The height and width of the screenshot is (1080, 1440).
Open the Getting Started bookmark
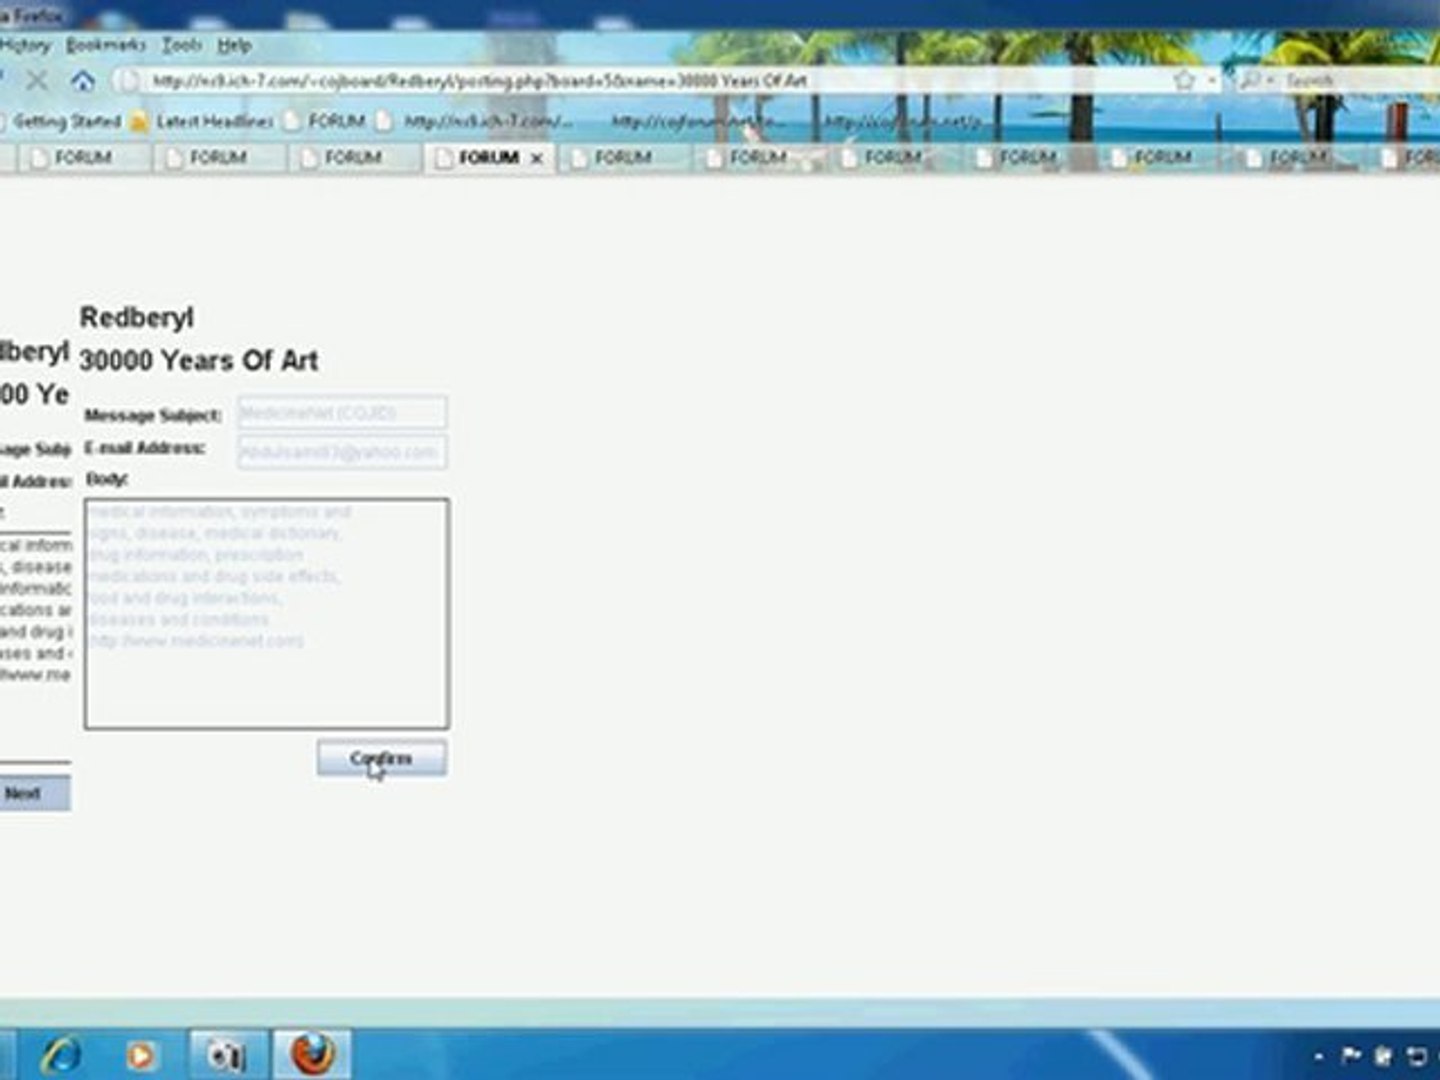click(60, 121)
